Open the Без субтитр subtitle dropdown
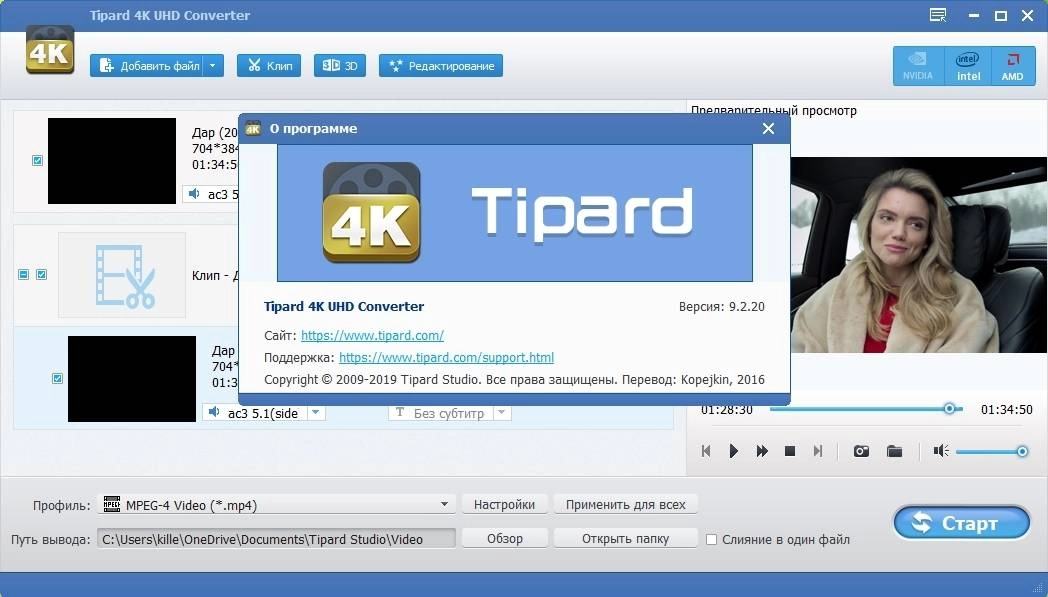The image size is (1048, 597). (501, 412)
